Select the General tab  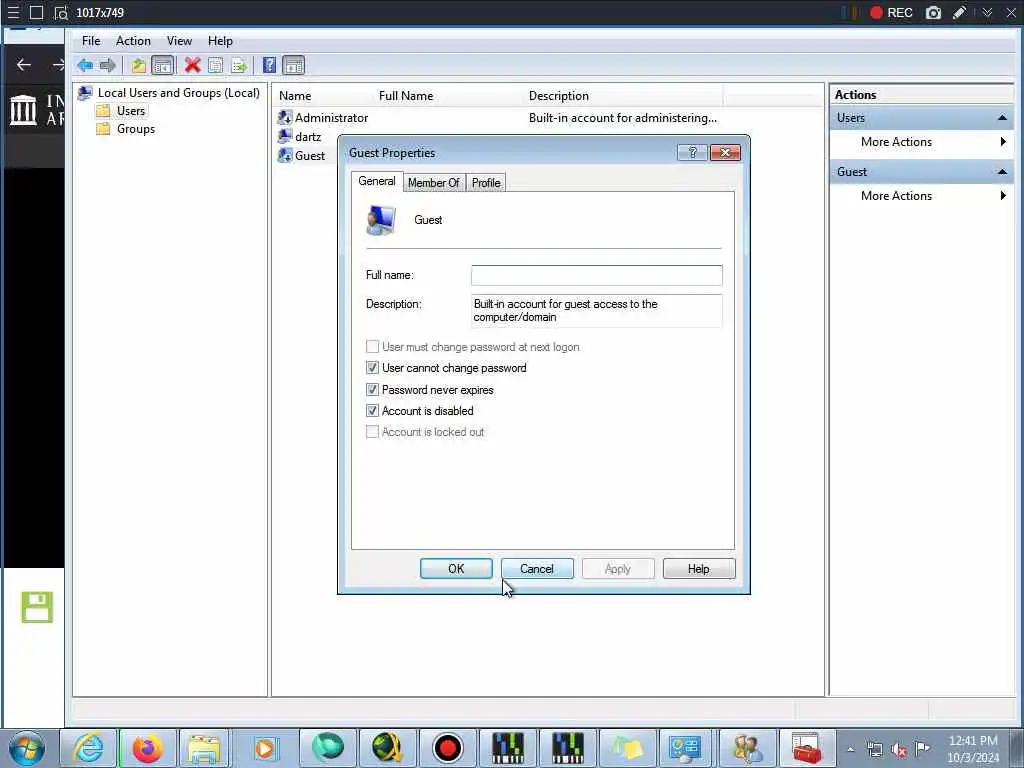377,182
